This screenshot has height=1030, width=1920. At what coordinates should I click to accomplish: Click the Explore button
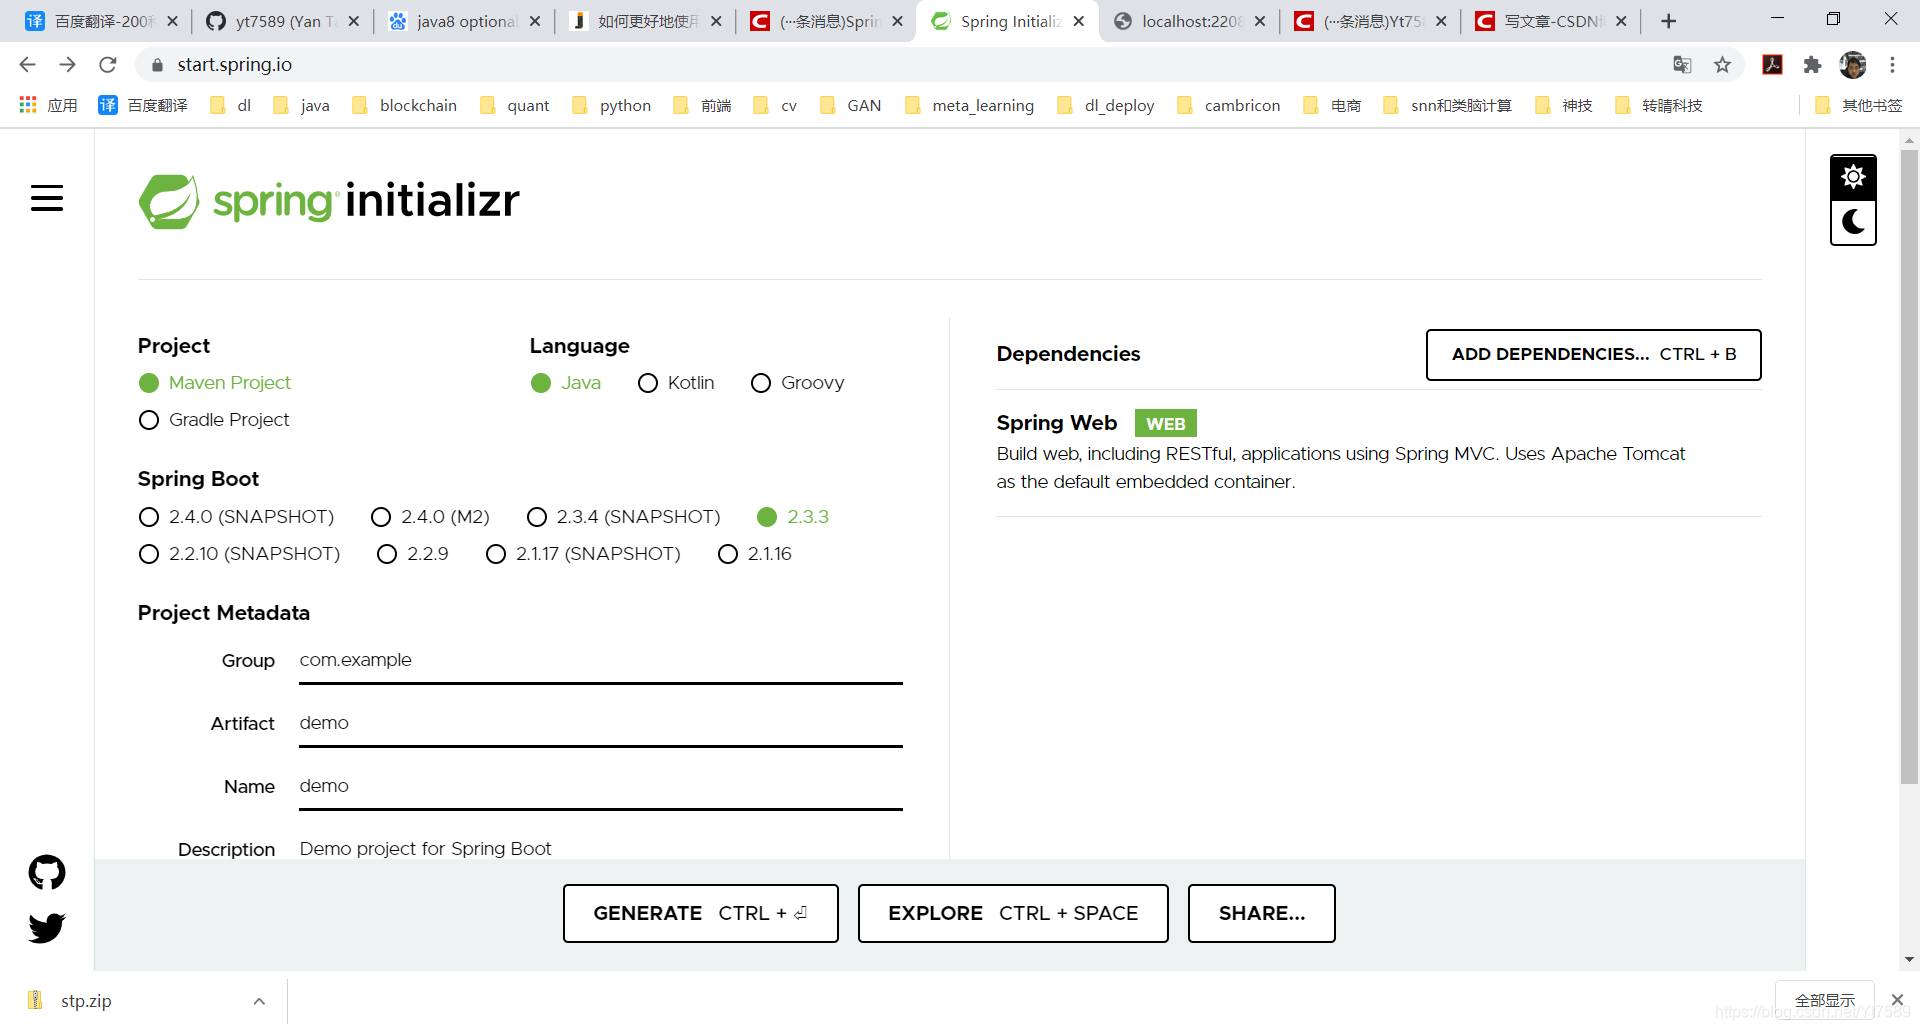pos(1013,913)
